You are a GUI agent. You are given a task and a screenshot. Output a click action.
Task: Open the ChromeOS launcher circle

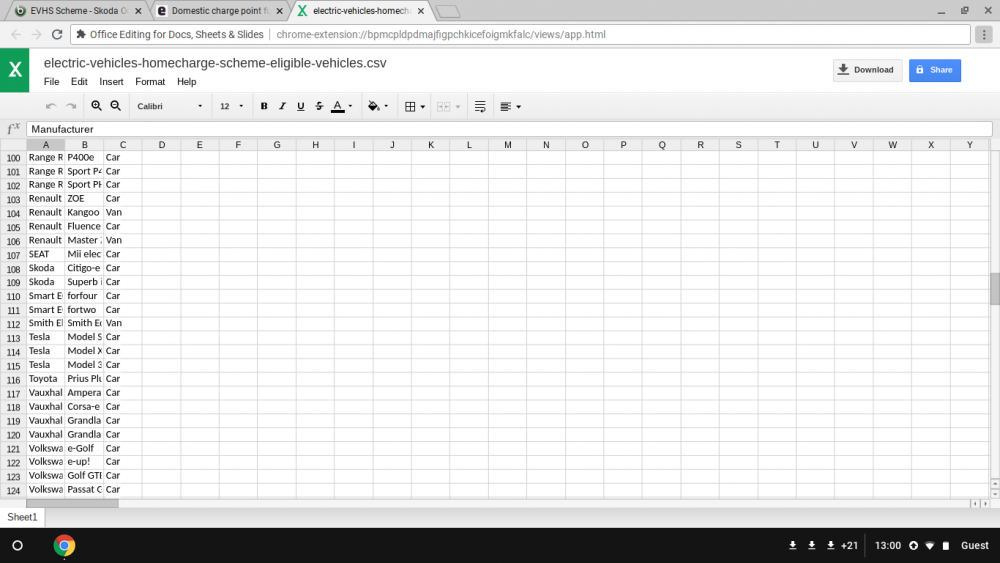[18, 546]
